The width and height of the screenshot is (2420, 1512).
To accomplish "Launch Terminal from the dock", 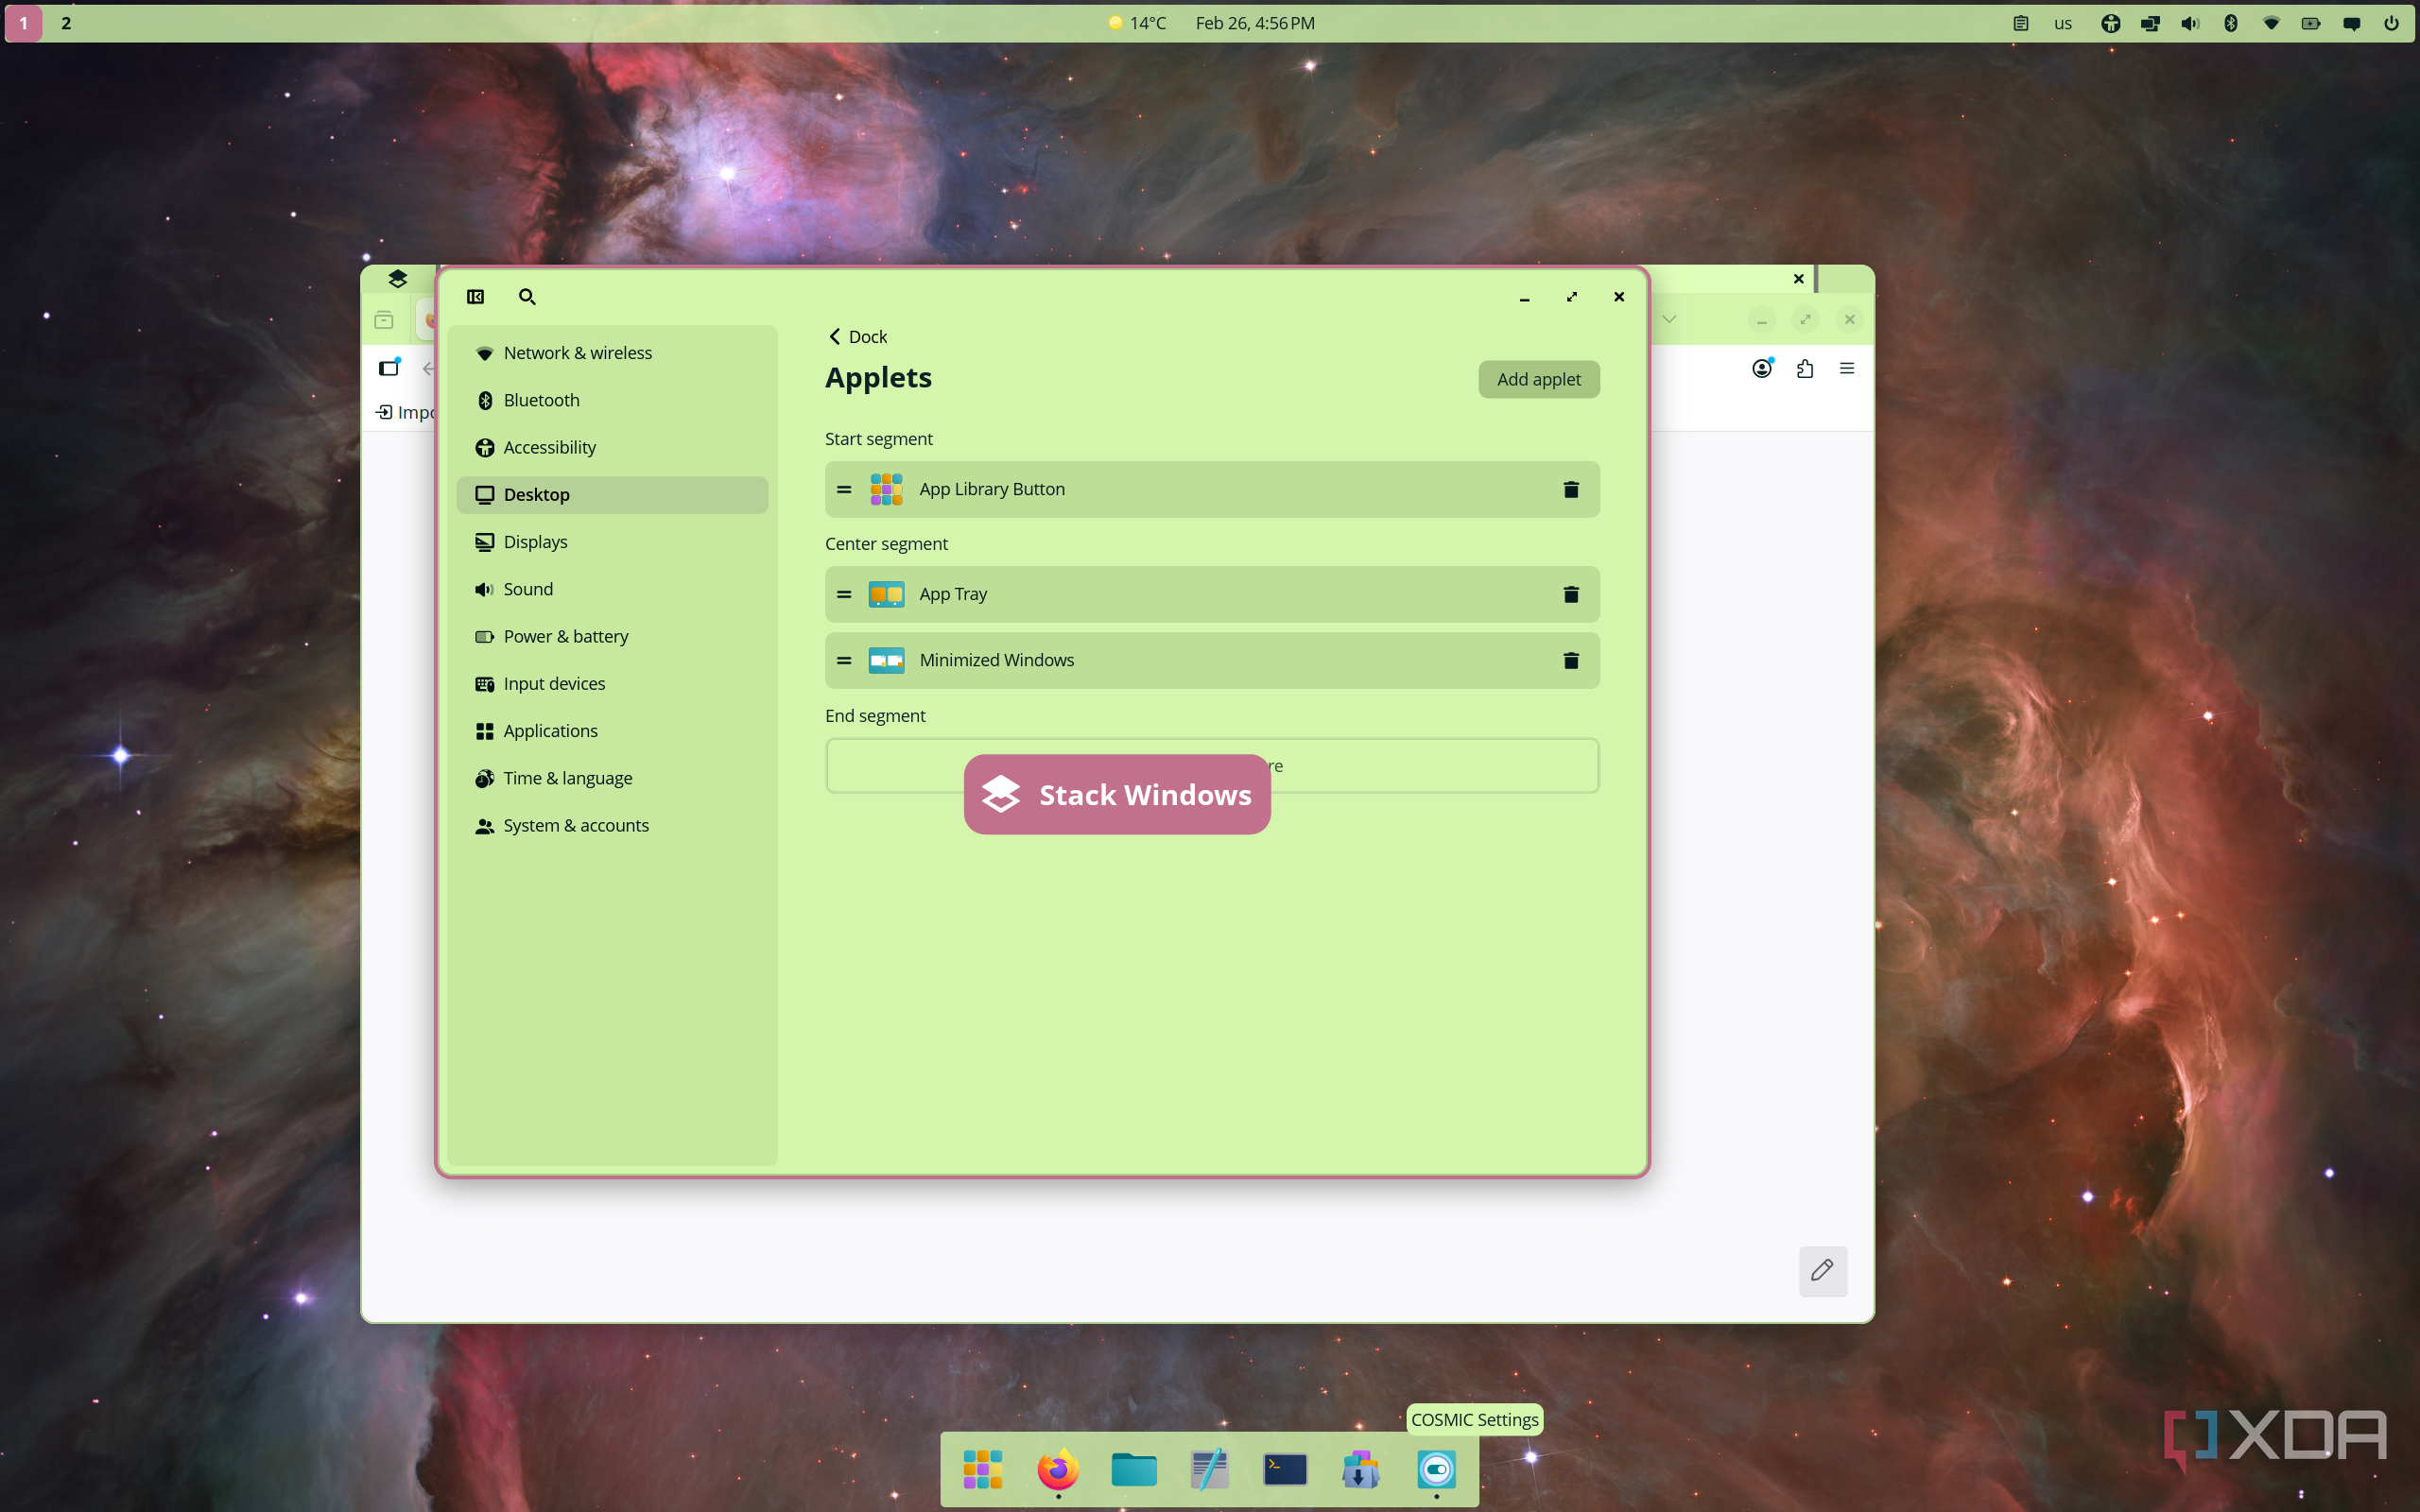I will tap(1285, 1469).
